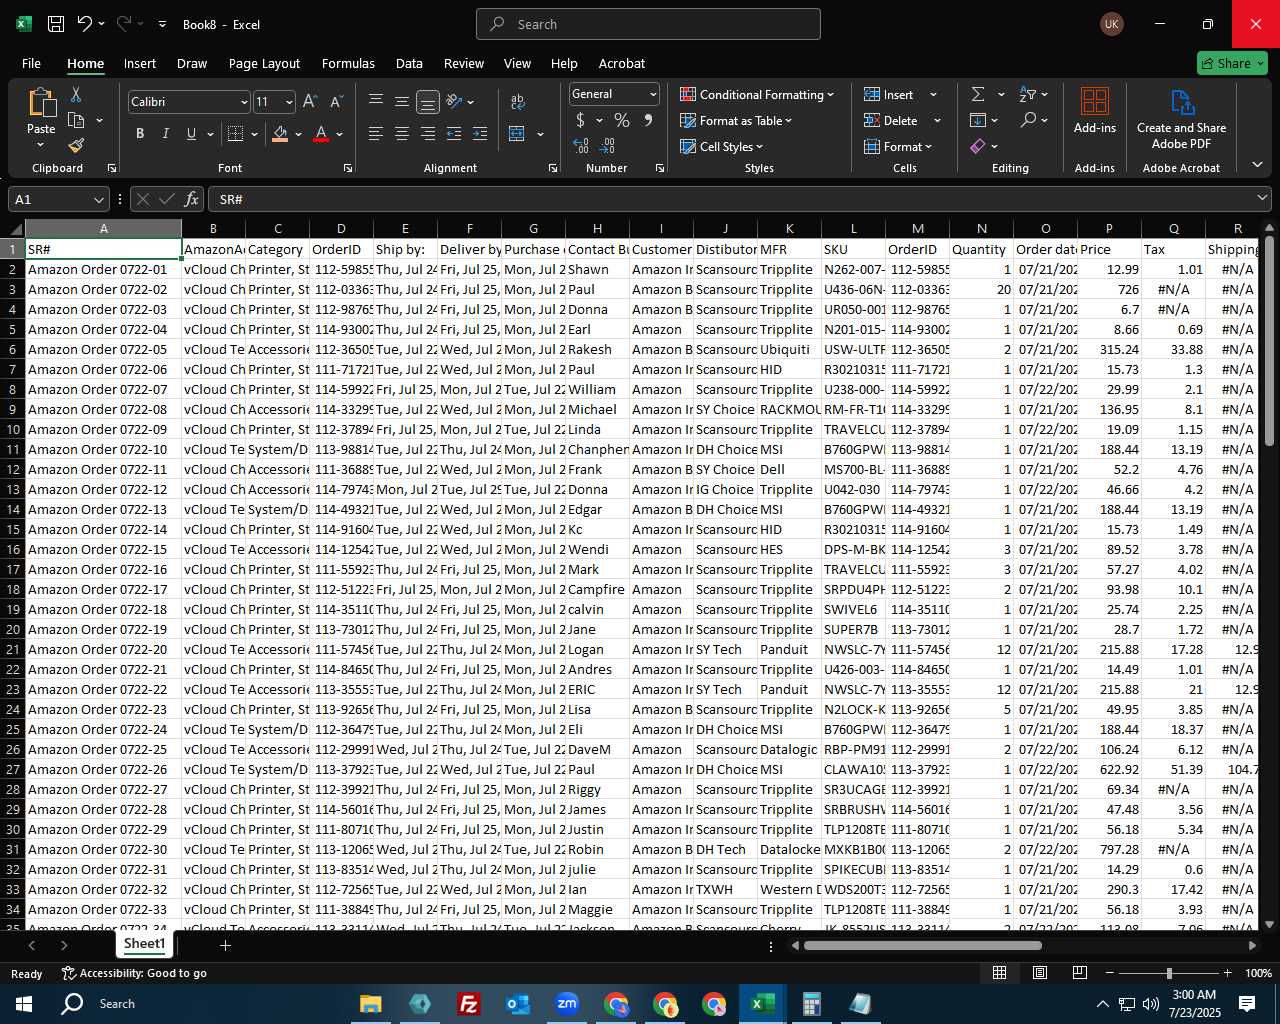Switch to the Data tab
1280x1024 pixels.
409,63
